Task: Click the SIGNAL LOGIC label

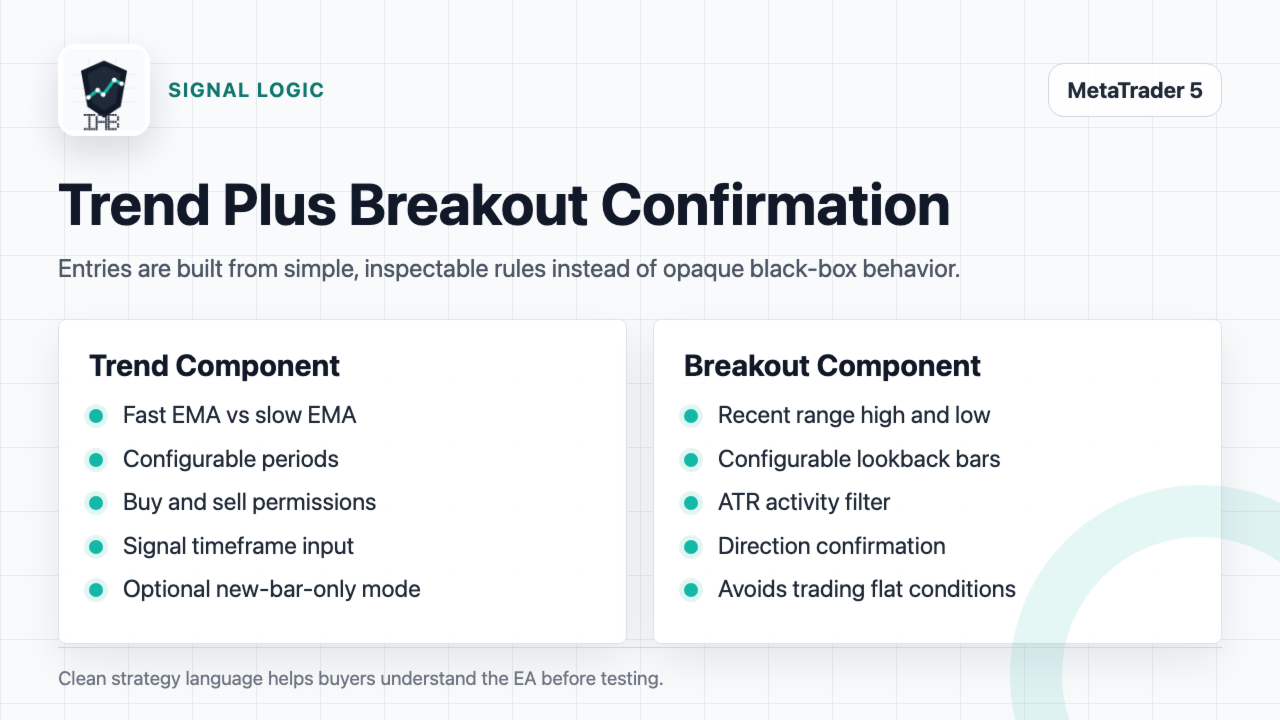Action: [x=246, y=90]
